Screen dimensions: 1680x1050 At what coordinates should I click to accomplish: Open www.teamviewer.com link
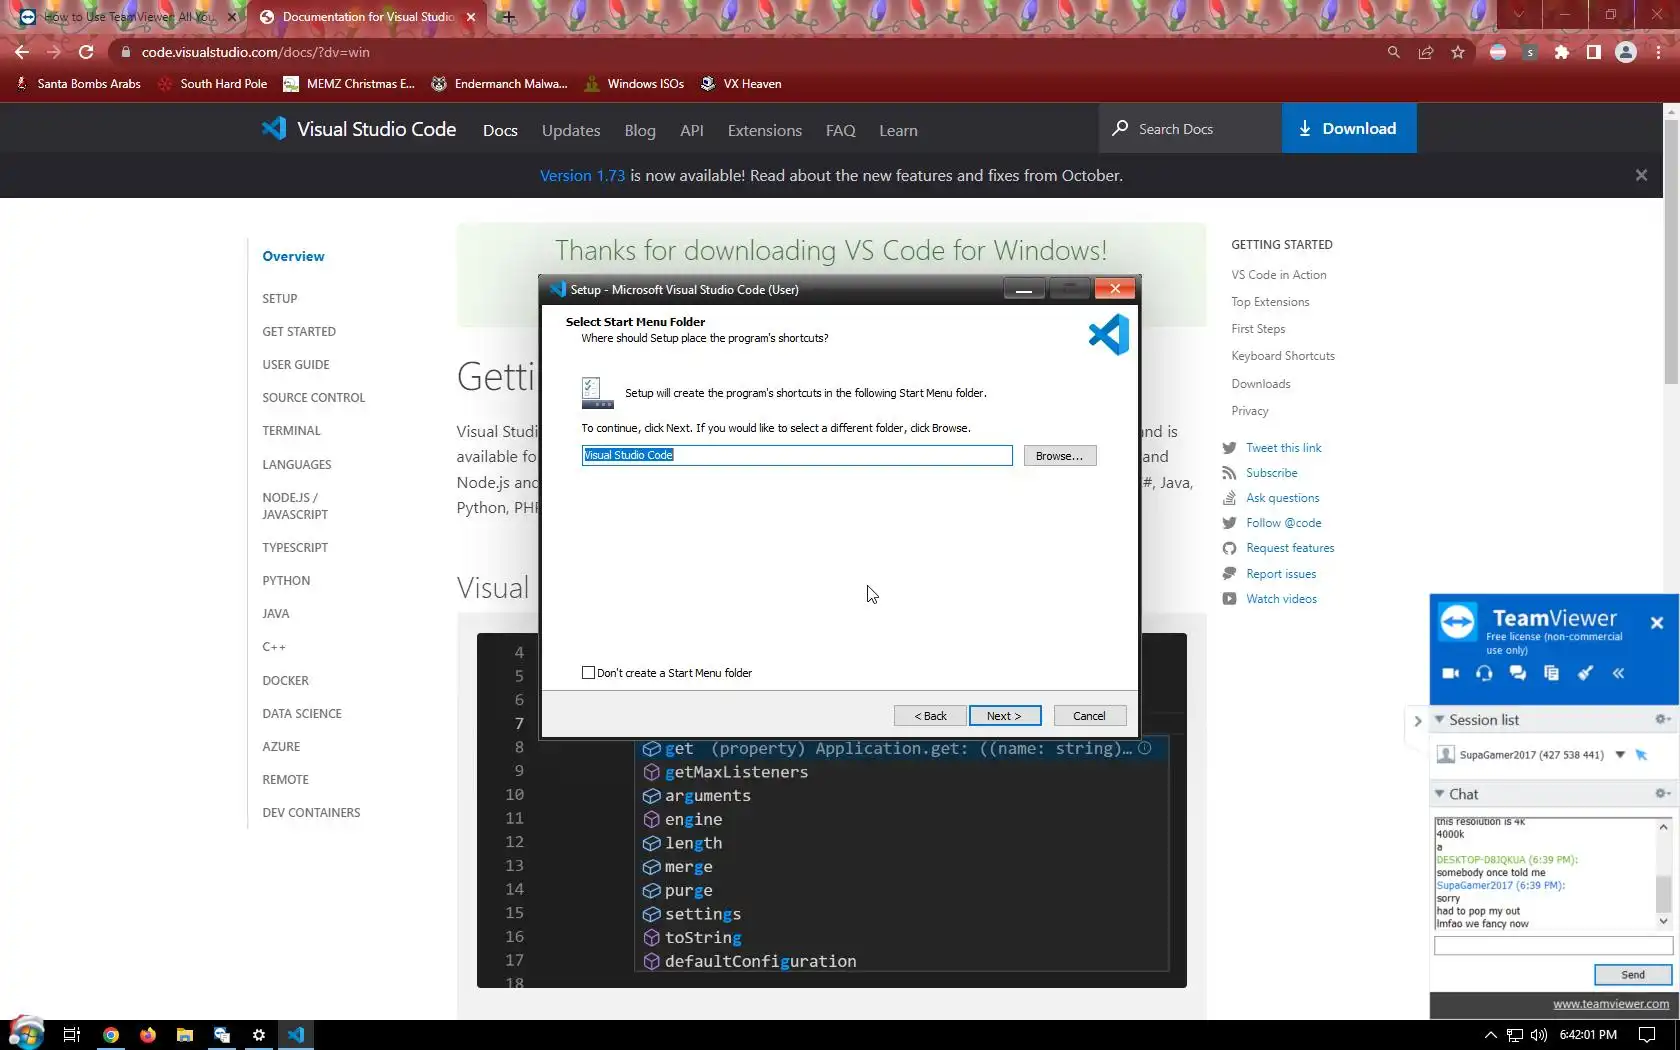(1611, 1004)
